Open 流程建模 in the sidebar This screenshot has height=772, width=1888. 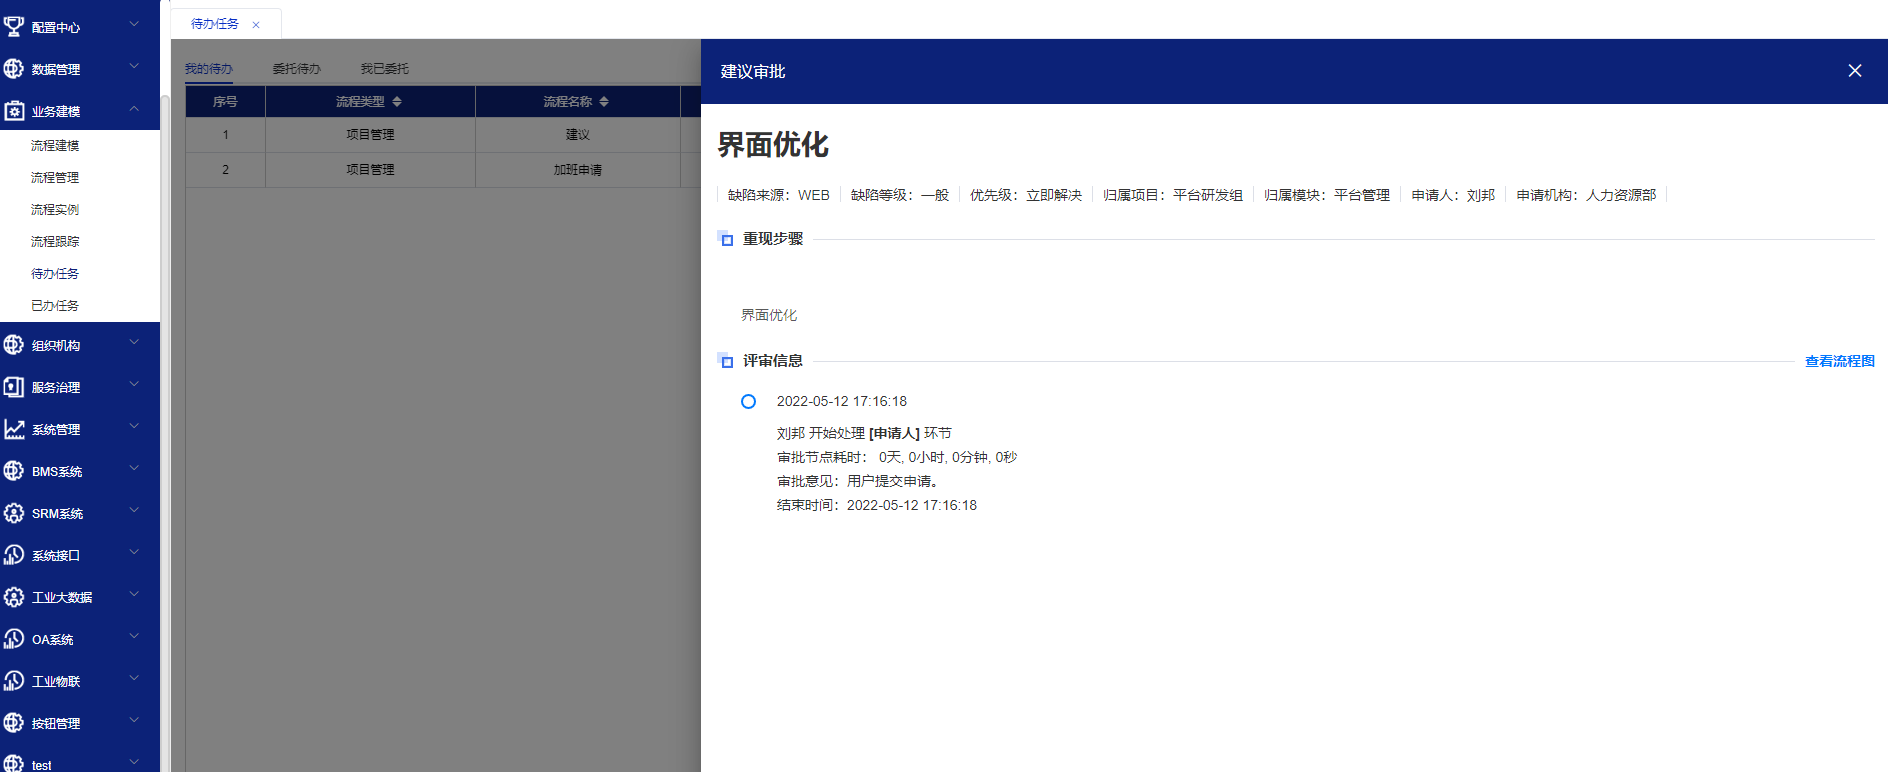click(x=55, y=146)
